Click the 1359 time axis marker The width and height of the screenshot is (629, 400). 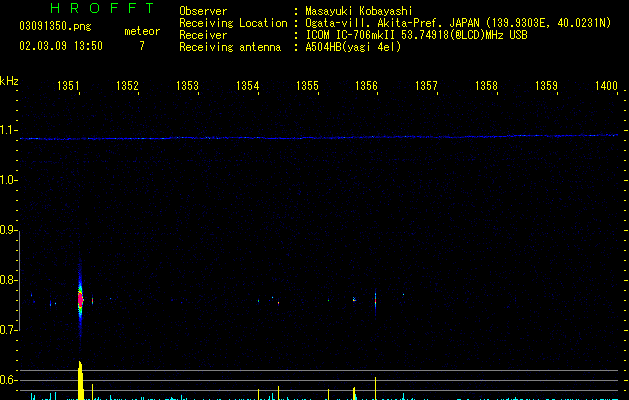(546, 85)
